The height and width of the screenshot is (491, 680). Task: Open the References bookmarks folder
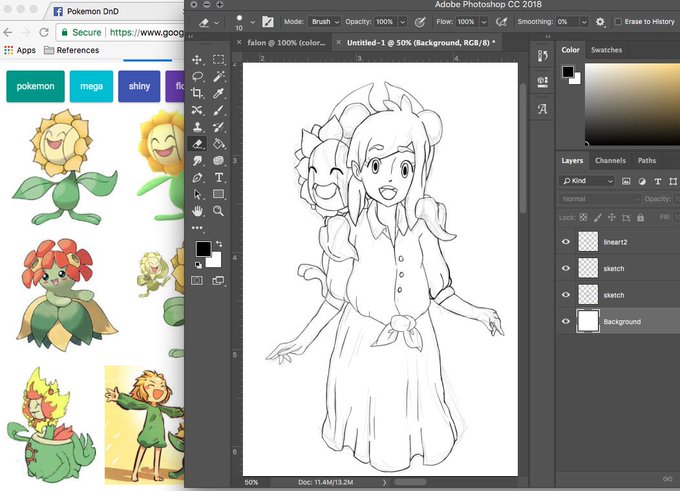pyautogui.click(x=72, y=50)
